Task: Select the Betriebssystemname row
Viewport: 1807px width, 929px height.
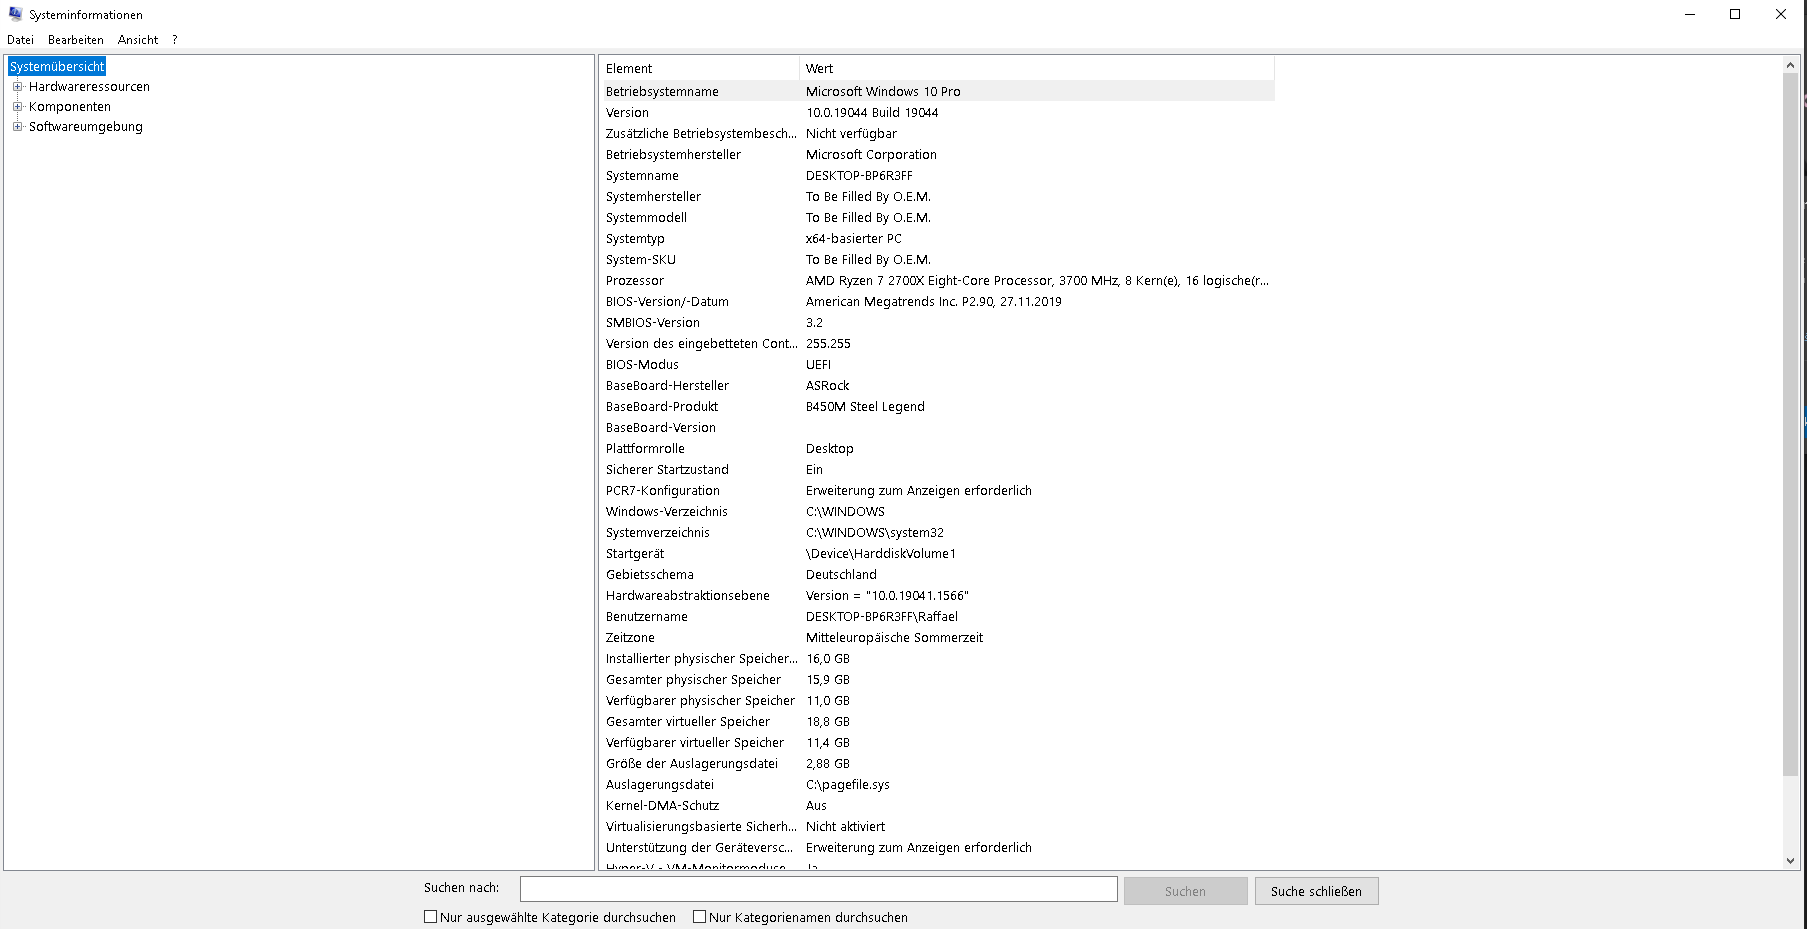Action: pos(937,91)
